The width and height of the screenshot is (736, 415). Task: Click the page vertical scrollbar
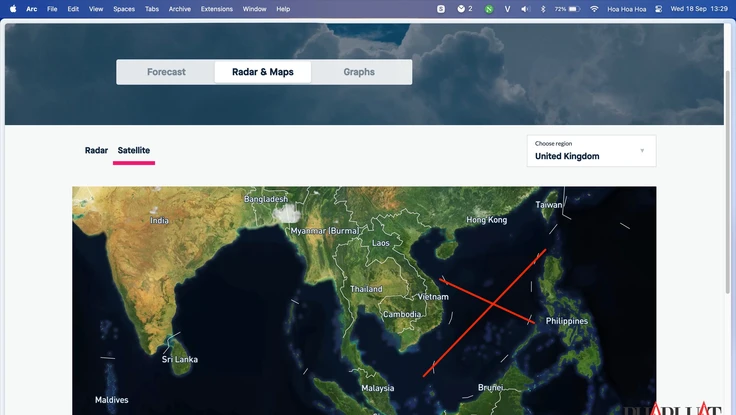[728, 182]
